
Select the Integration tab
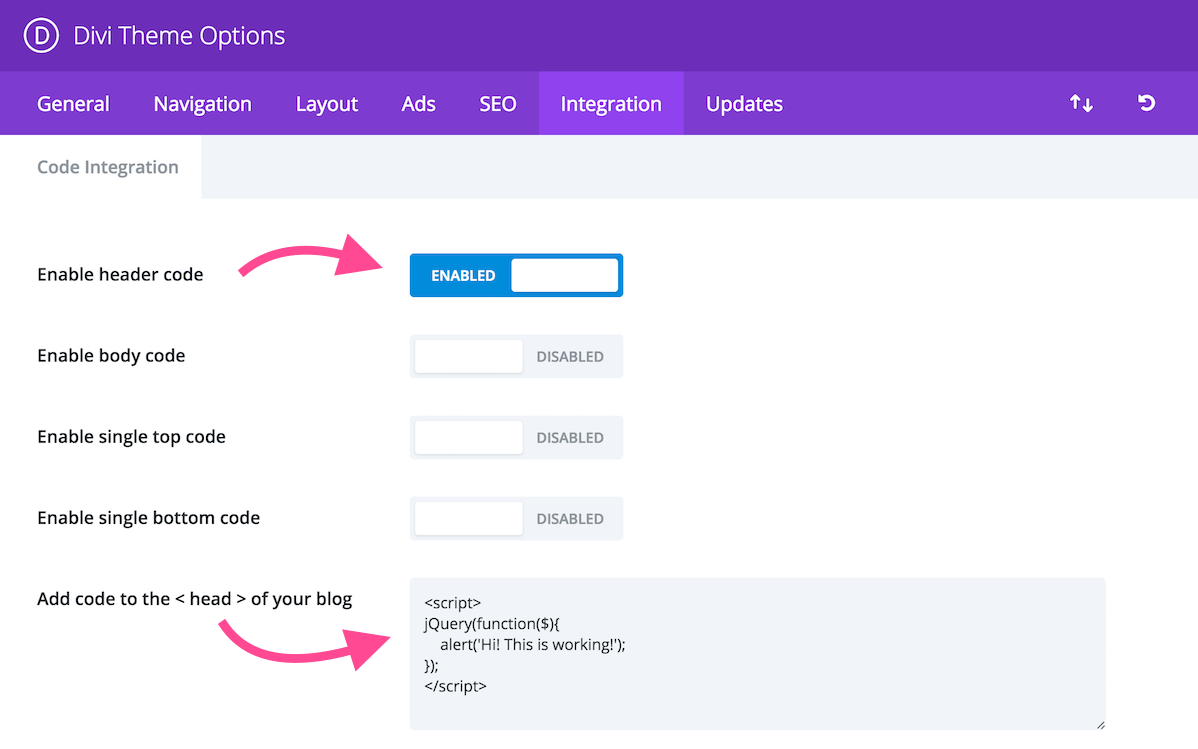(x=611, y=103)
